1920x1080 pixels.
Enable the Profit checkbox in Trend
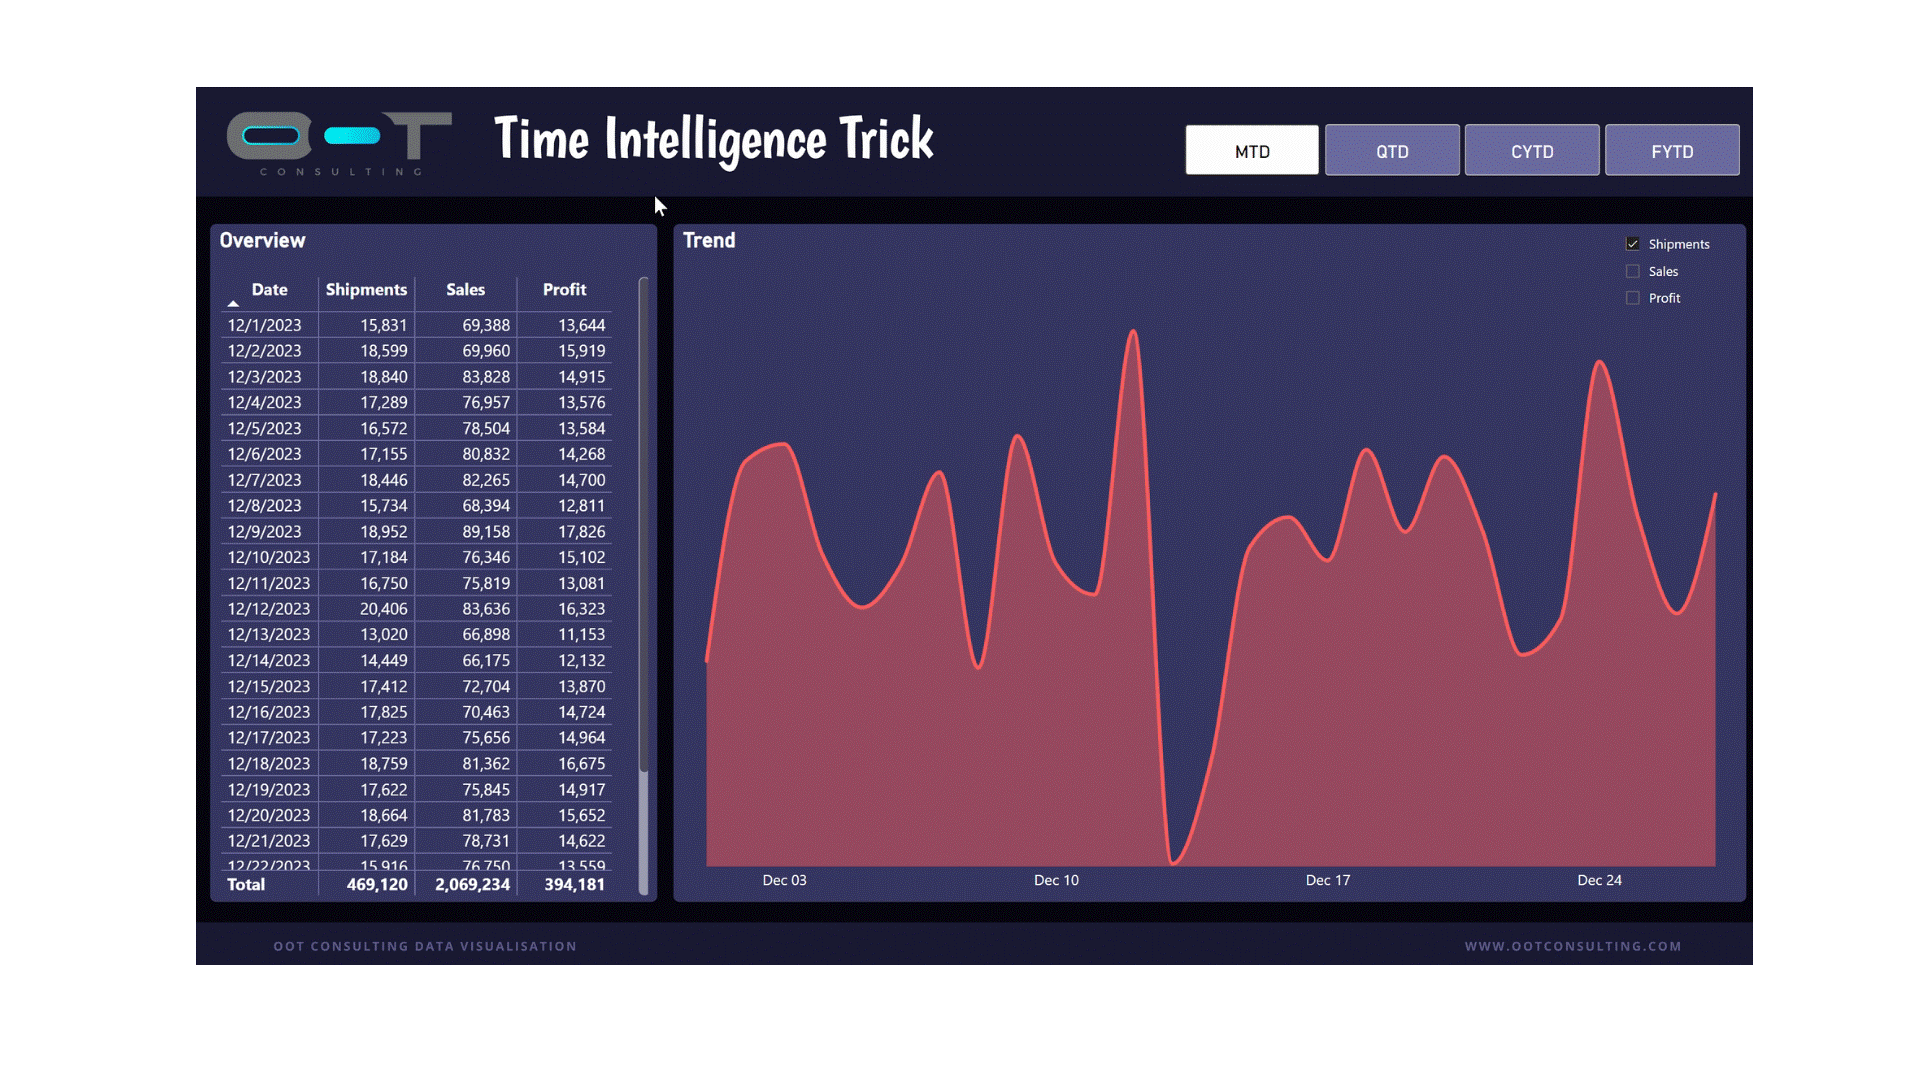[1633, 298]
